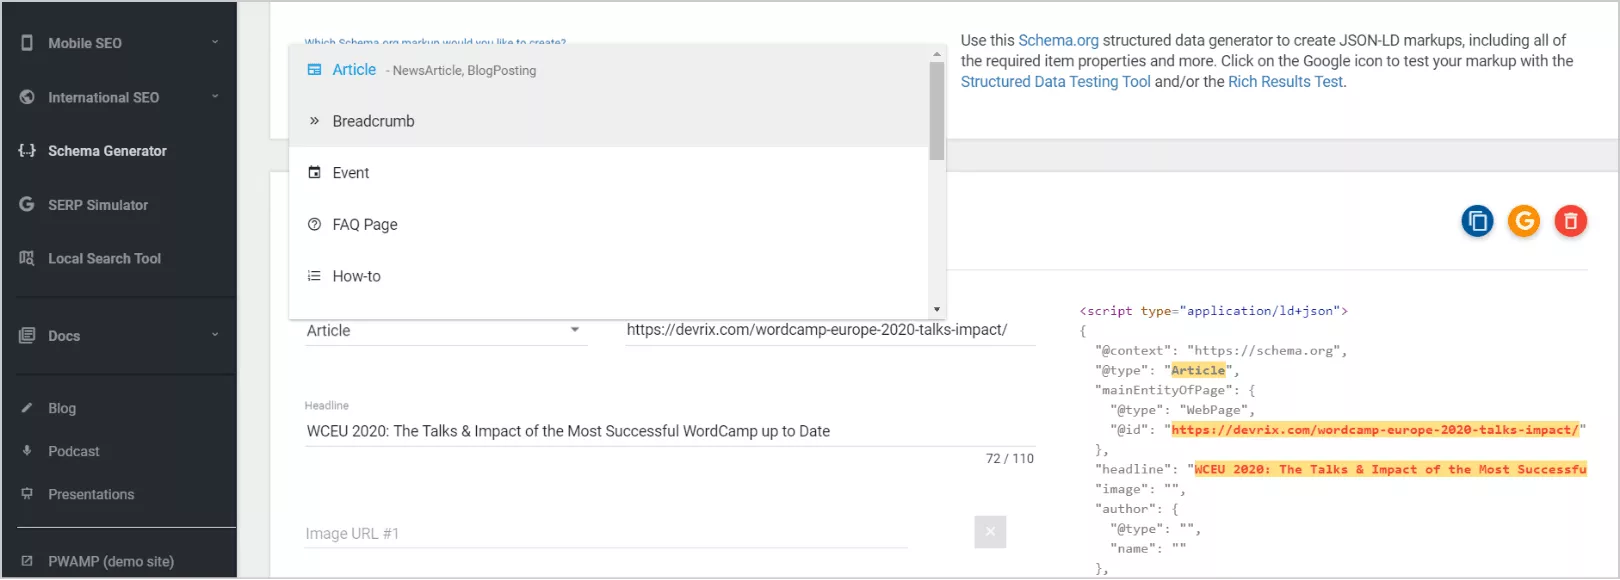Click highlighted "Article" in the JSON code
Viewport: 1620px width, 580px height.
click(x=1198, y=370)
